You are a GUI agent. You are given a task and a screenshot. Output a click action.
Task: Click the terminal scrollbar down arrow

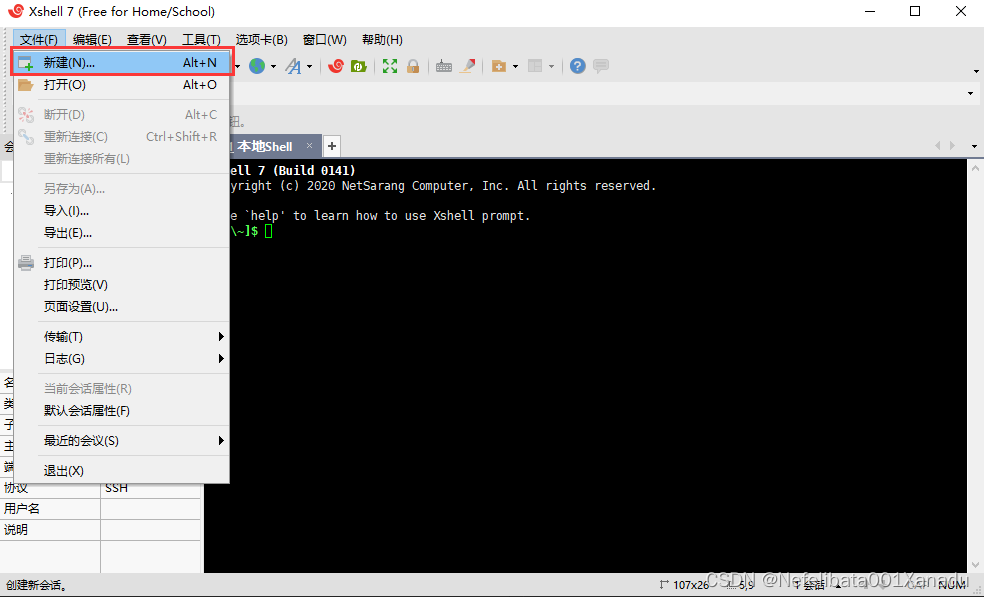tap(975, 565)
